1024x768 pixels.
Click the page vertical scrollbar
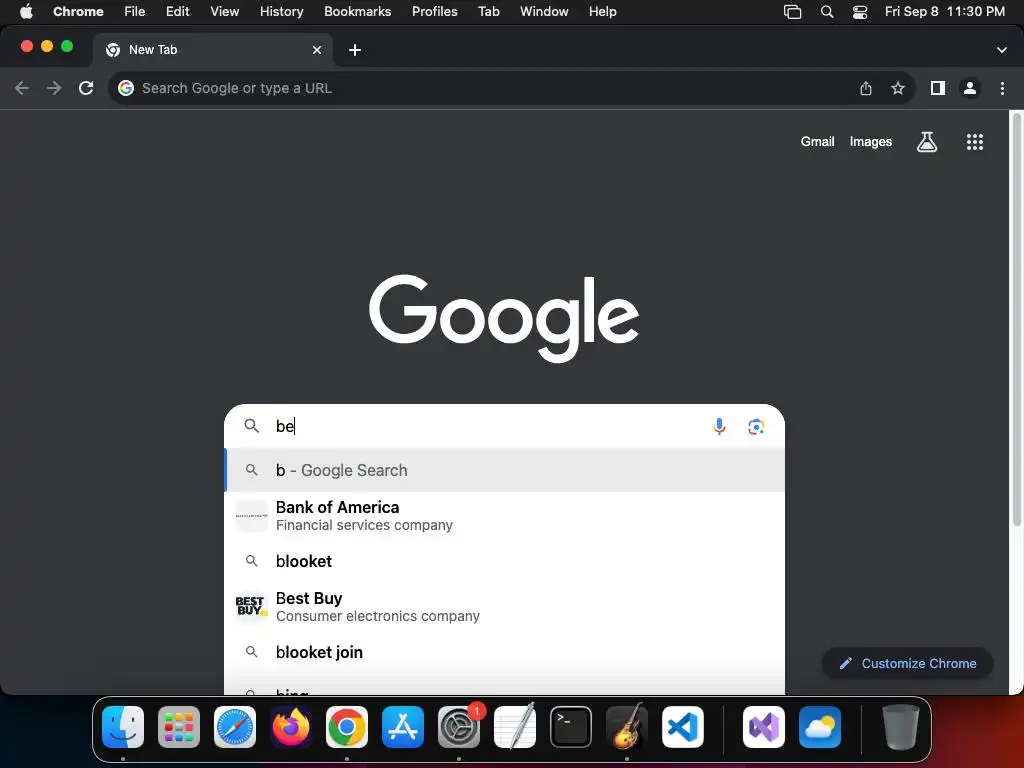[1016, 320]
